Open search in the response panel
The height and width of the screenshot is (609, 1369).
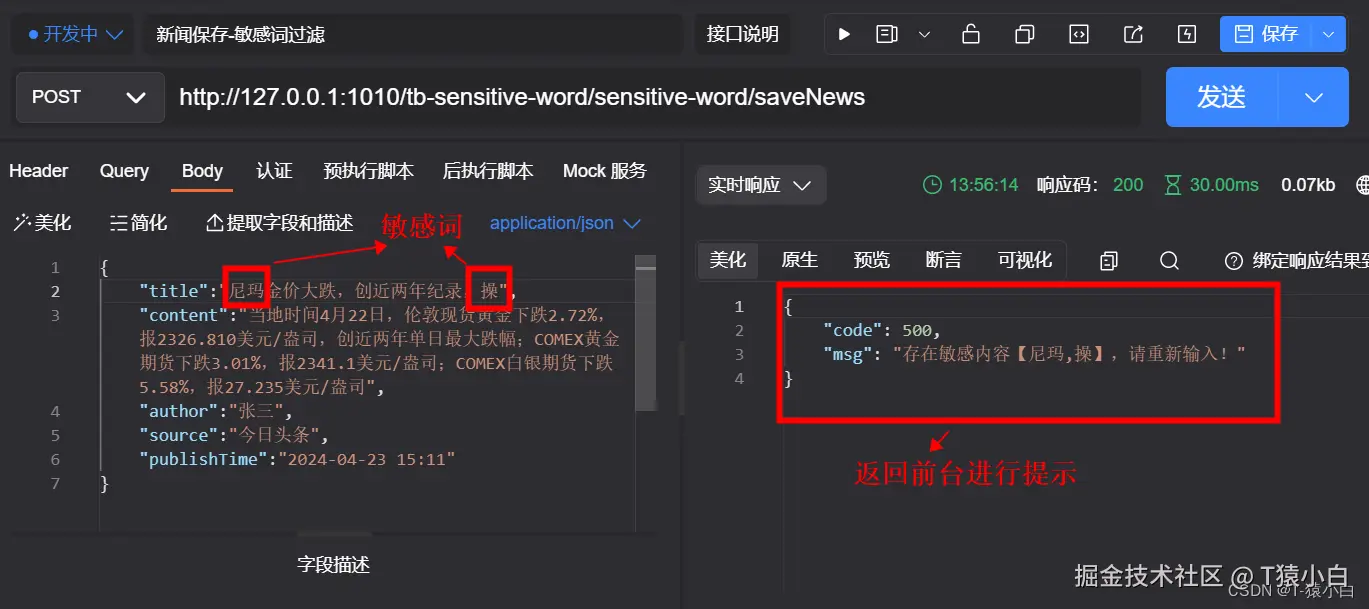click(x=1168, y=259)
